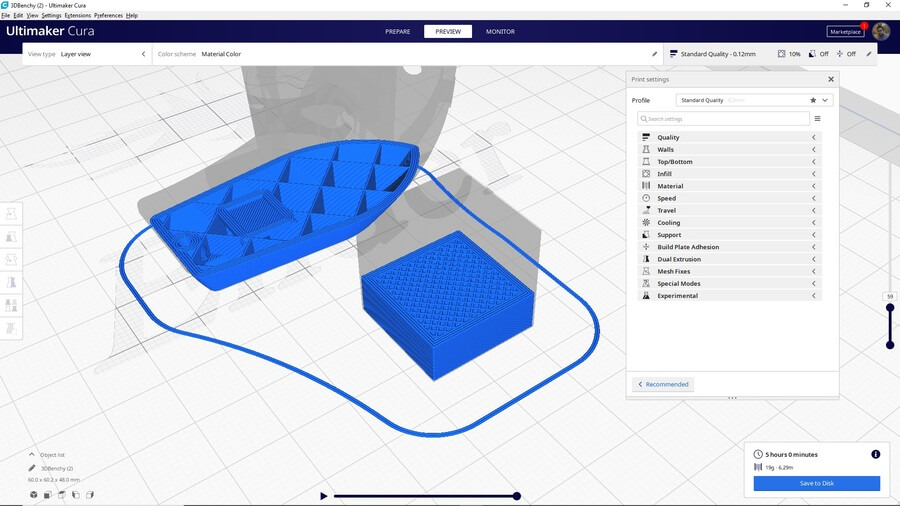Image resolution: width=900 pixels, height=506 pixels.
Task: Open the settings visibility hamburger menu
Action: point(817,119)
